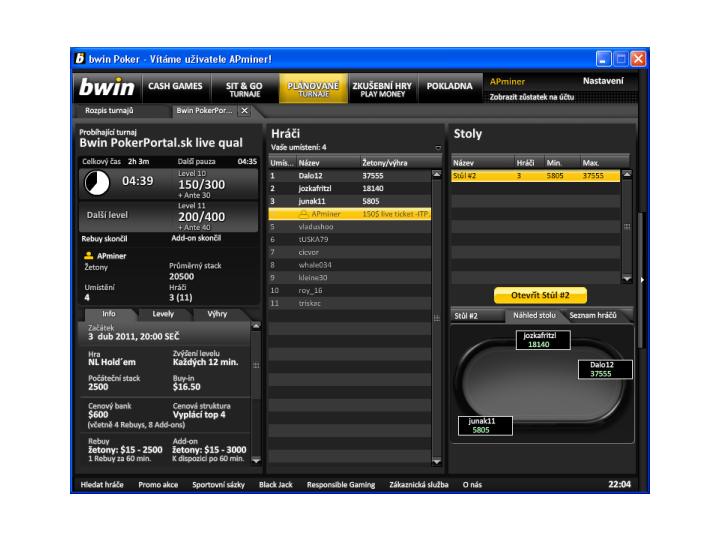Open CASH GAMES section
The height and width of the screenshot is (540, 720).
click(175, 87)
